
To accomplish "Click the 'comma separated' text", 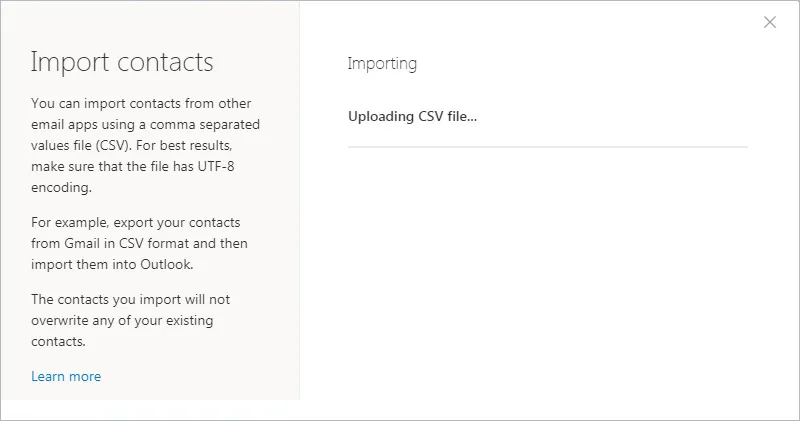I will point(206,124).
